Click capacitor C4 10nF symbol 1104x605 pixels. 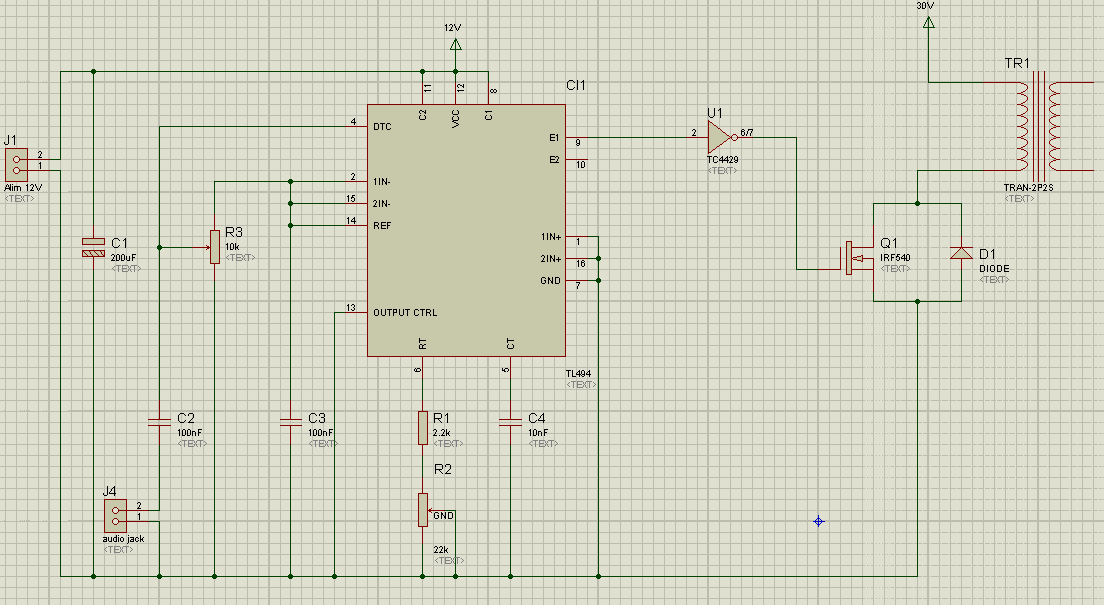510,422
